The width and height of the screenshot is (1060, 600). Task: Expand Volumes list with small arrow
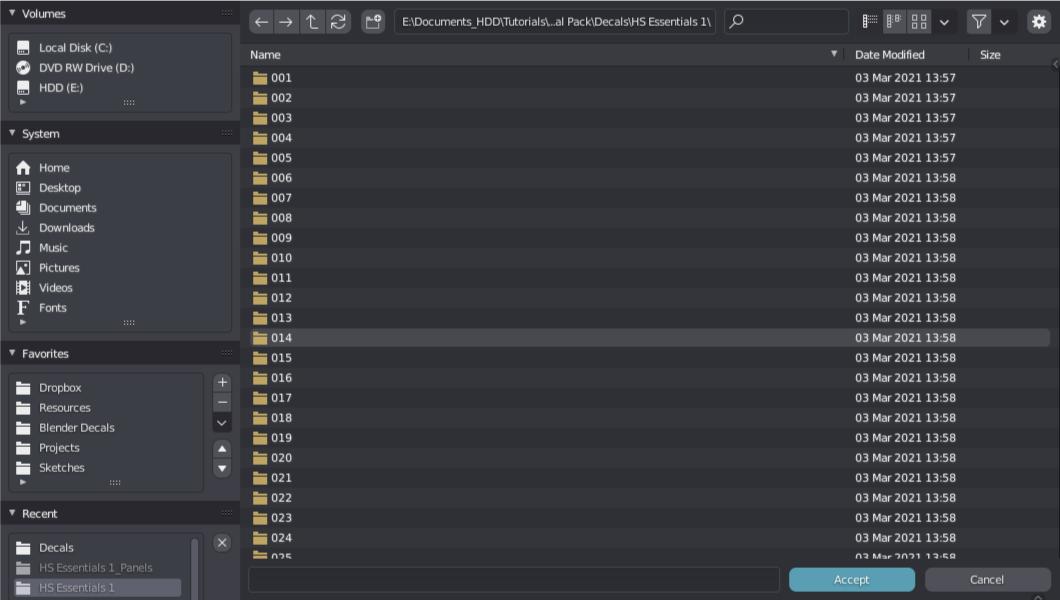pyautogui.click(x=23, y=102)
